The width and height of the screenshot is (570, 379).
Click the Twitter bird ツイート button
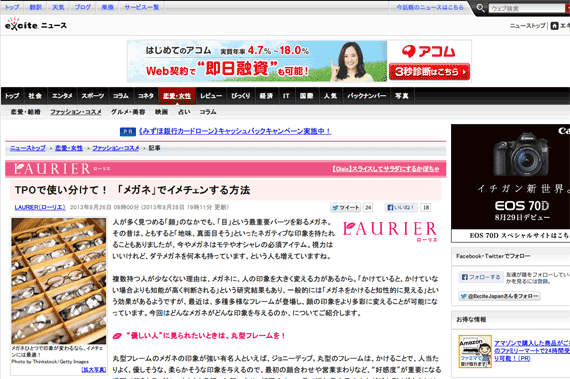[x=345, y=207]
